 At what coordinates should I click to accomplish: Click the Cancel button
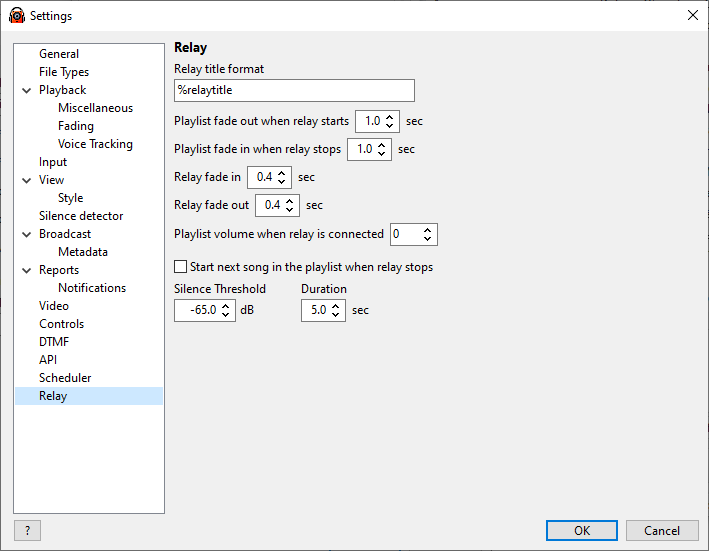click(662, 530)
